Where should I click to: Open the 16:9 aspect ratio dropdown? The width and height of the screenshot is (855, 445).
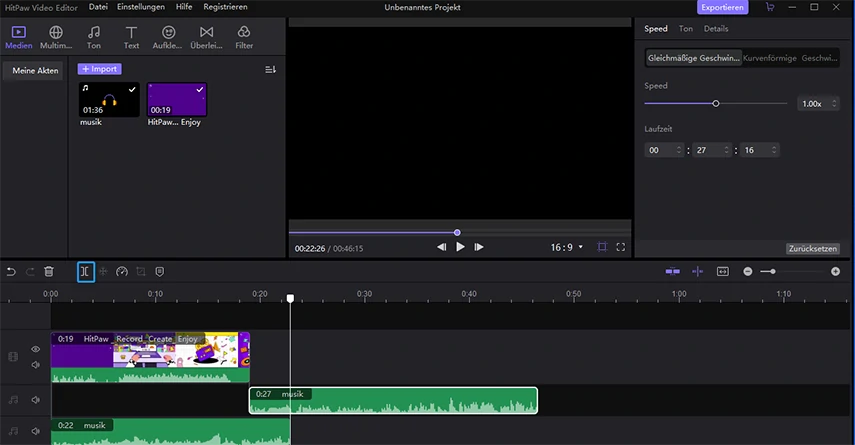(x=567, y=247)
